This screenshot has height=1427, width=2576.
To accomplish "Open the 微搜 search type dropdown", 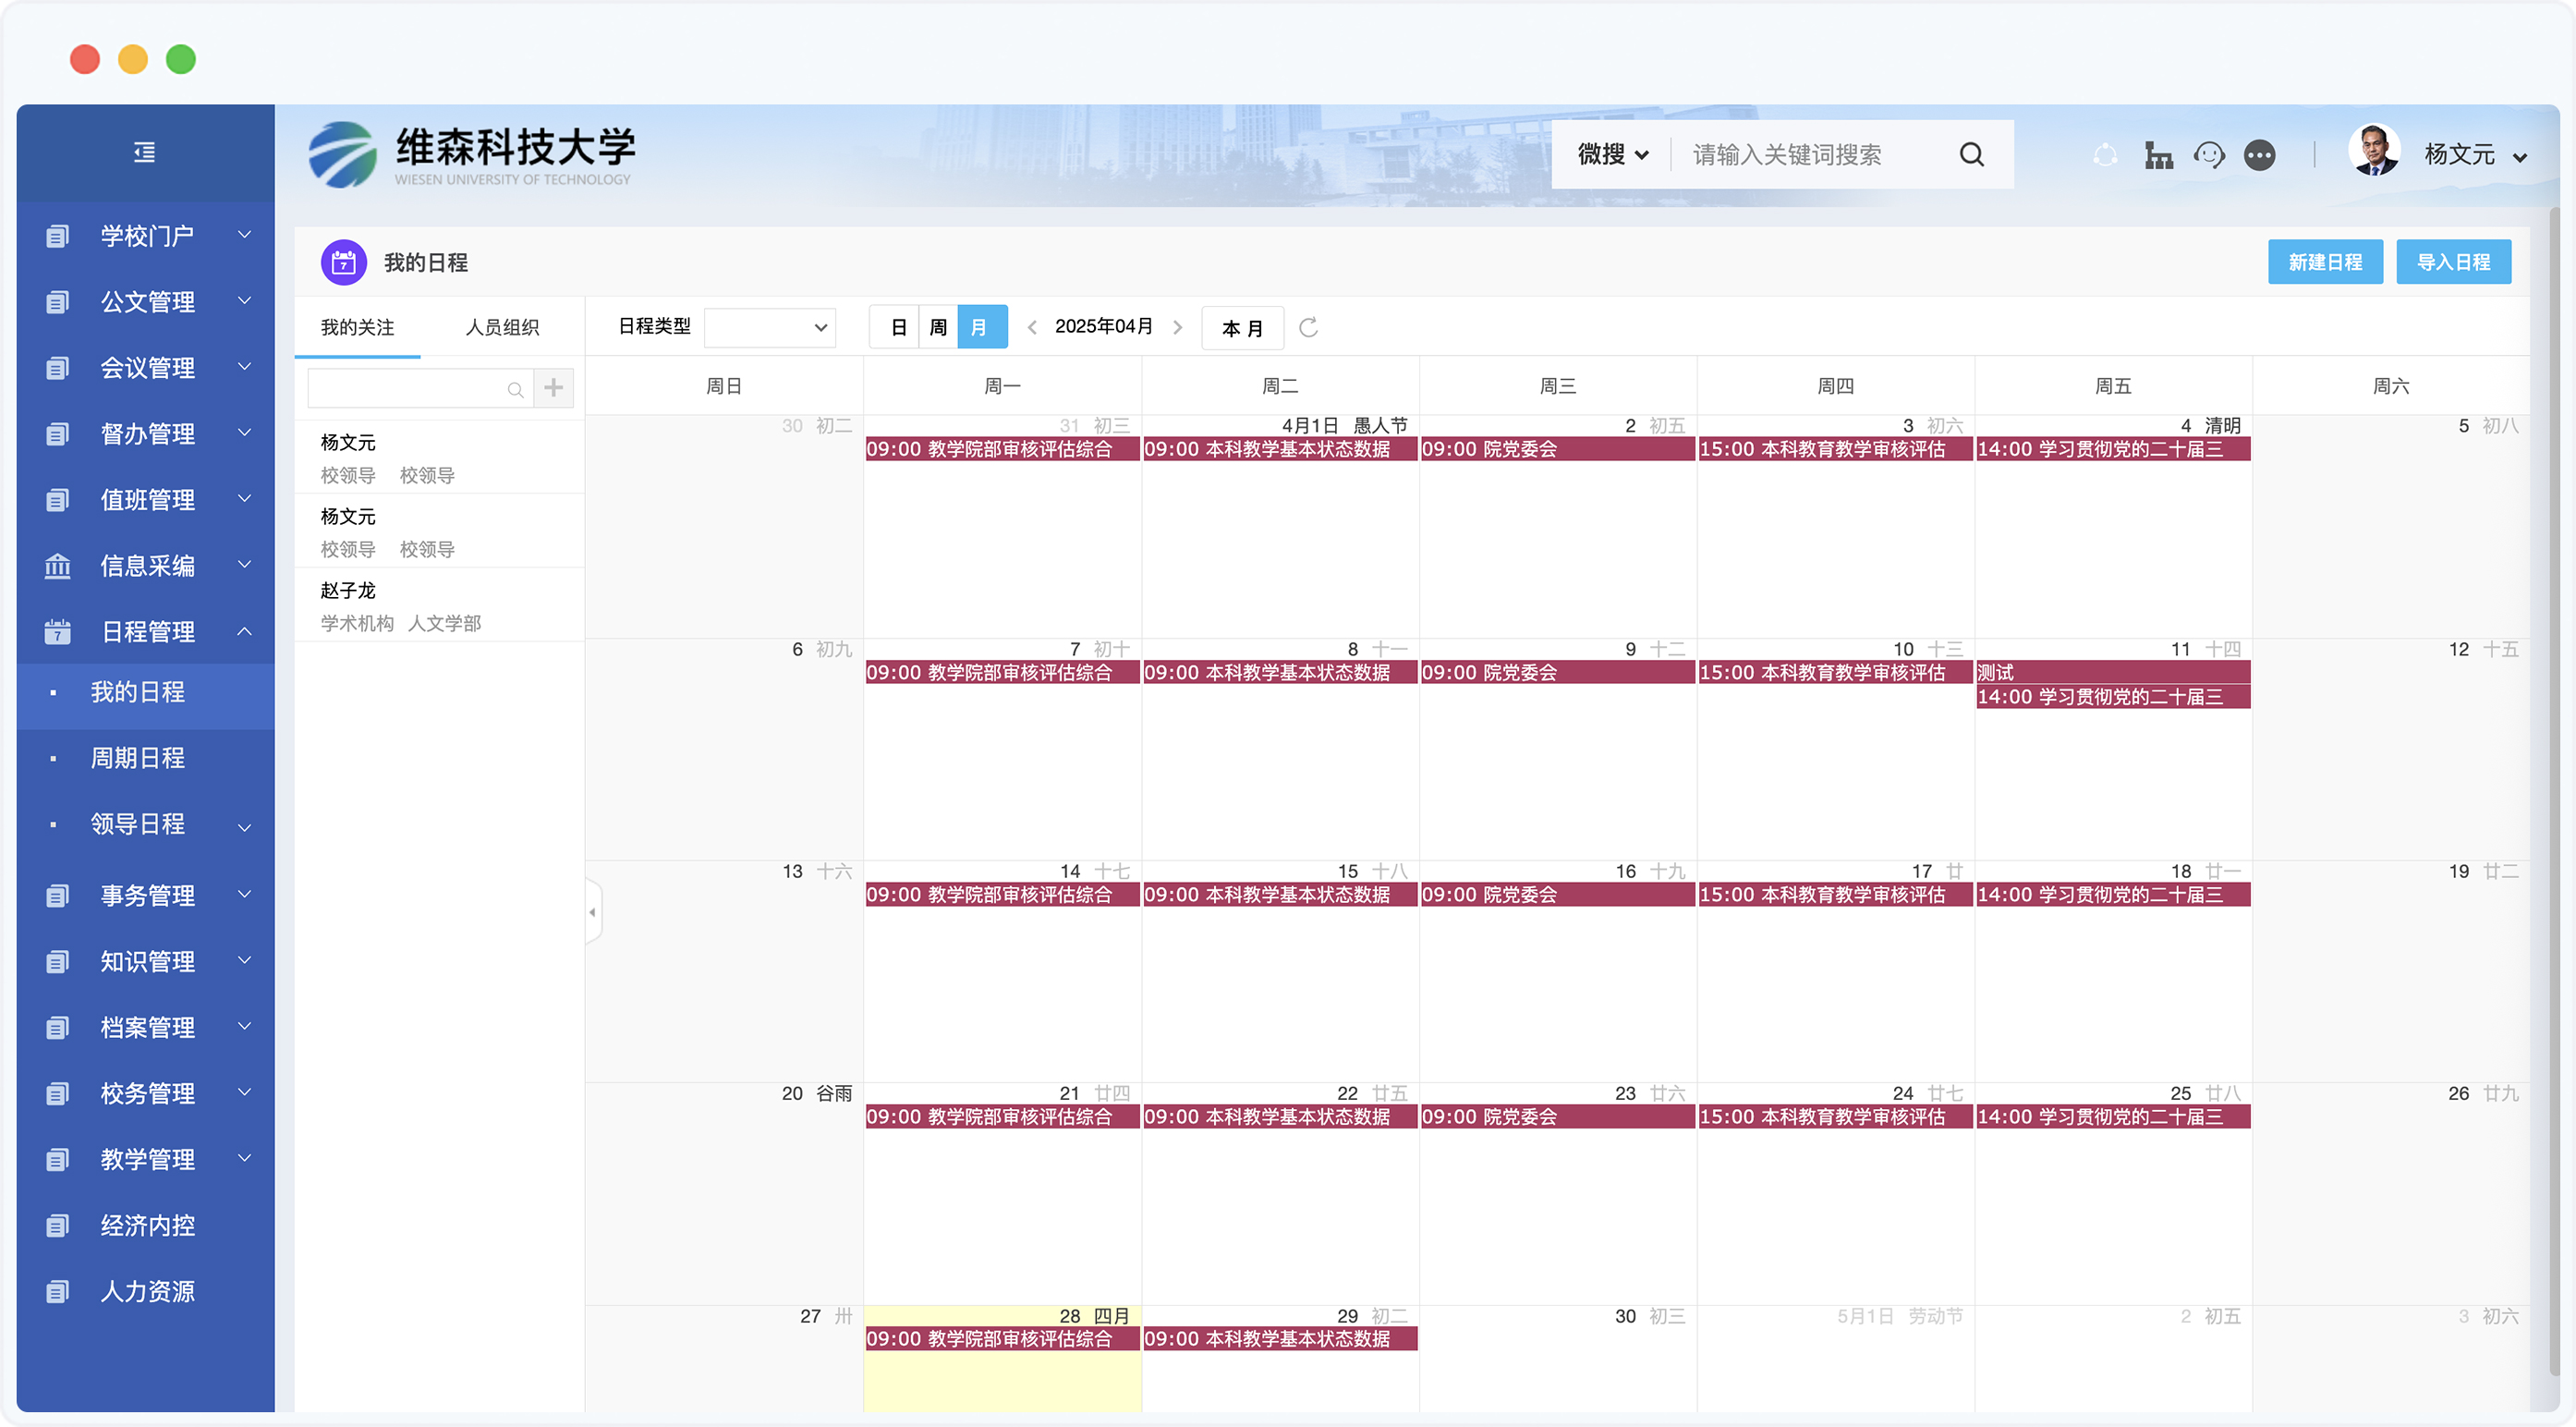I will (1611, 154).
